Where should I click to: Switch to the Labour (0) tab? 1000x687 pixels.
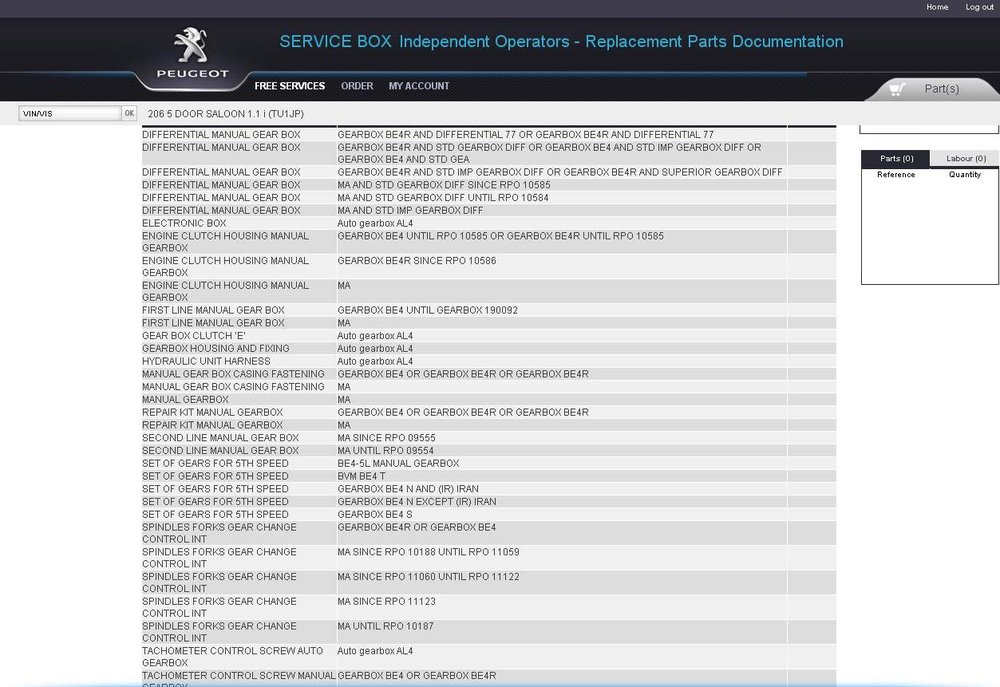click(x=965, y=159)
